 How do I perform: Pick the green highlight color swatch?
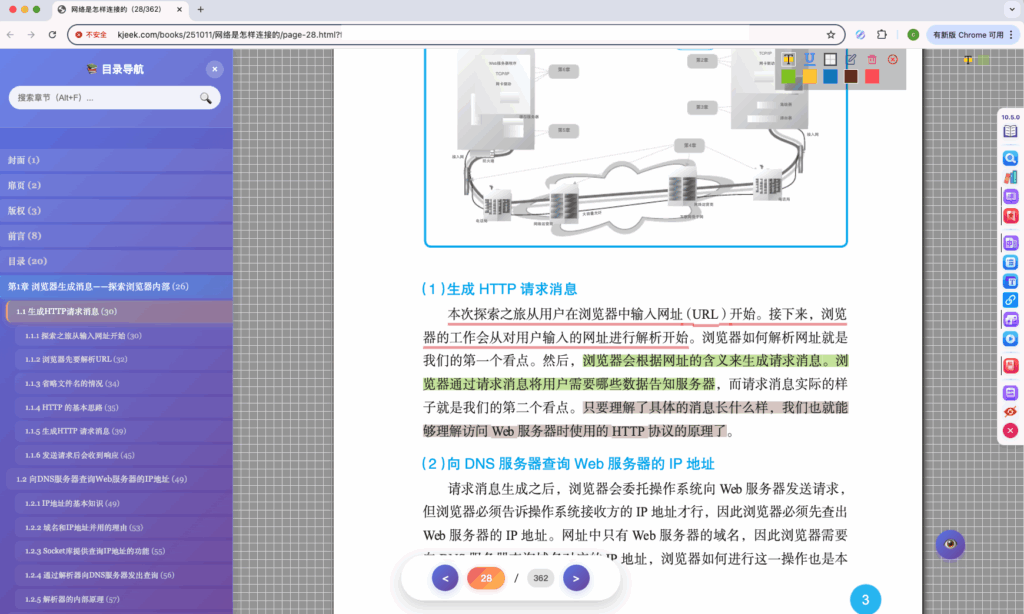[x=788, y=77]
